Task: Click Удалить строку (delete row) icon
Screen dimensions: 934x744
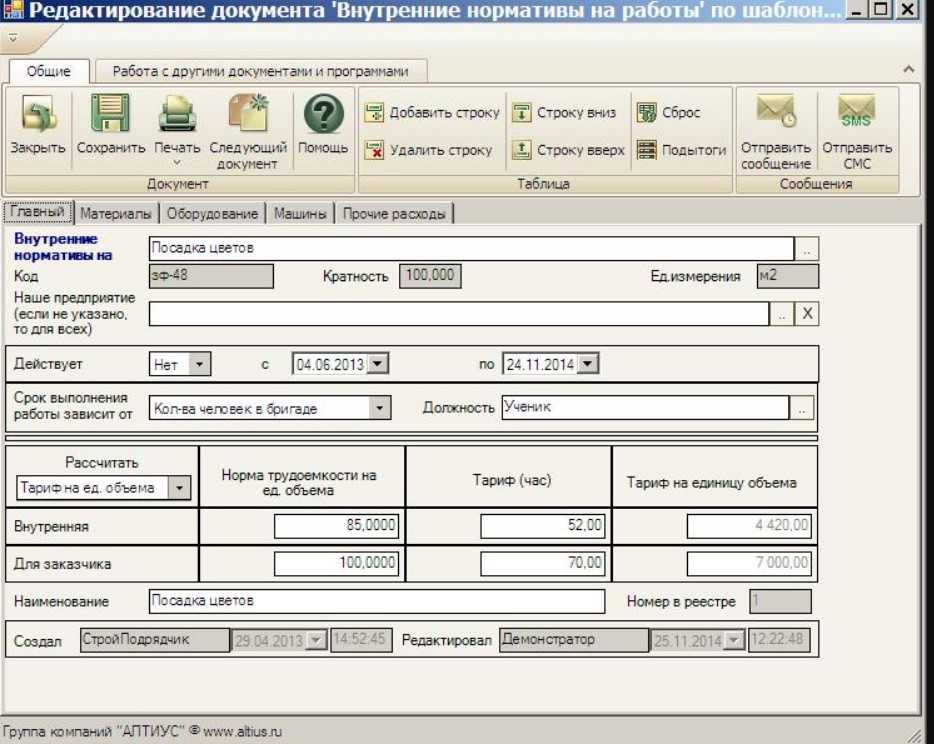Action: tap(374, 150)
